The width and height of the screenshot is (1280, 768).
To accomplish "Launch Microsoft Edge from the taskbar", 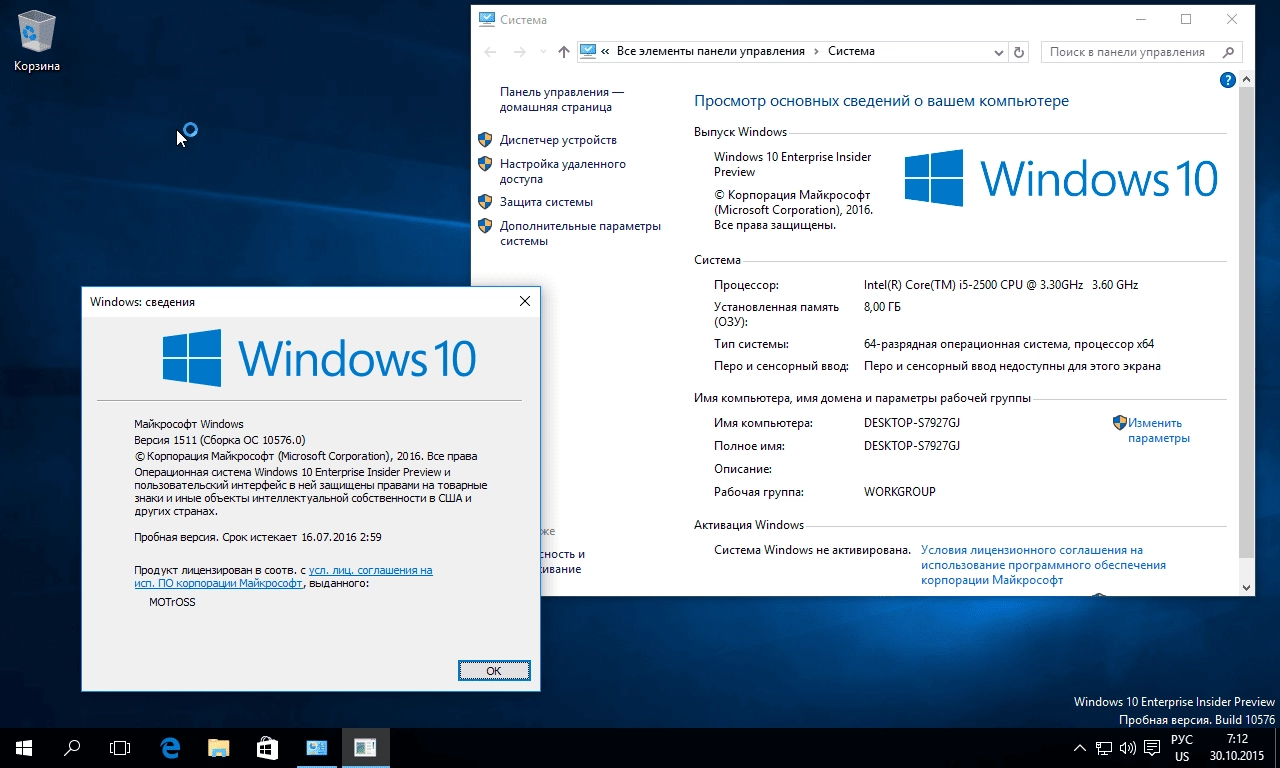I will 171,747.
